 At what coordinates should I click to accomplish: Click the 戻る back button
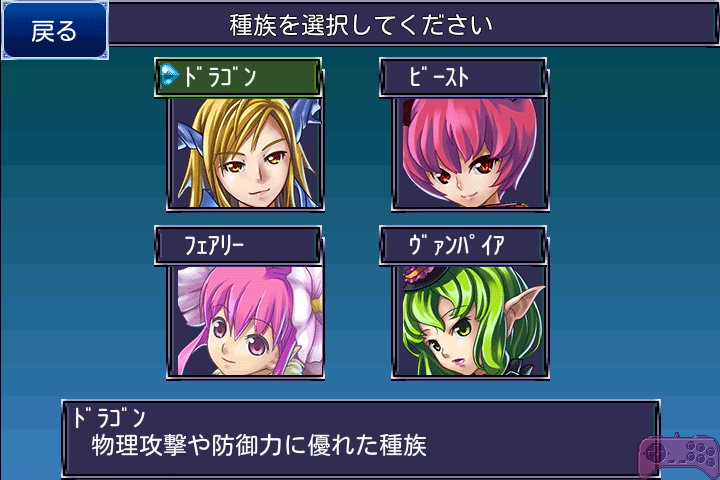[55, 30]
